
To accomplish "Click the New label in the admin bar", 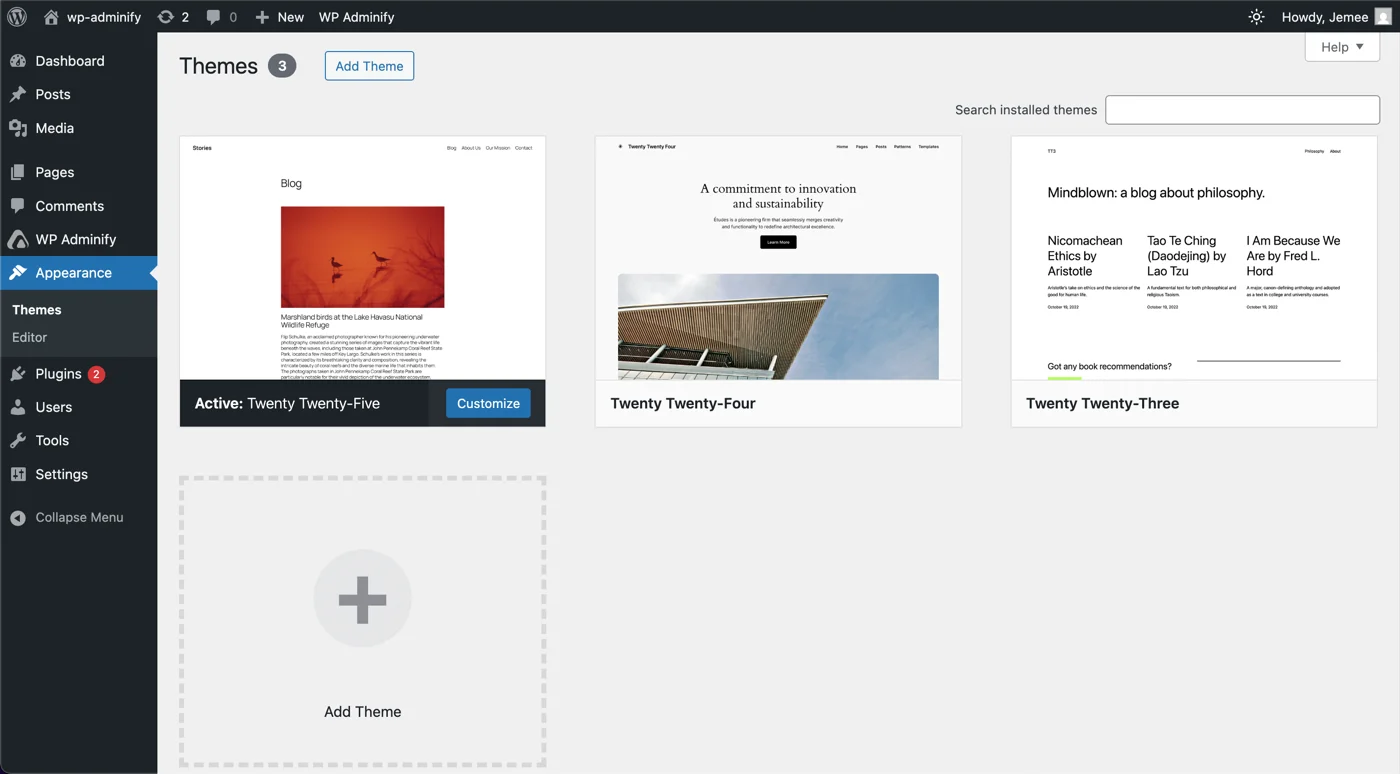I will 291,17.
